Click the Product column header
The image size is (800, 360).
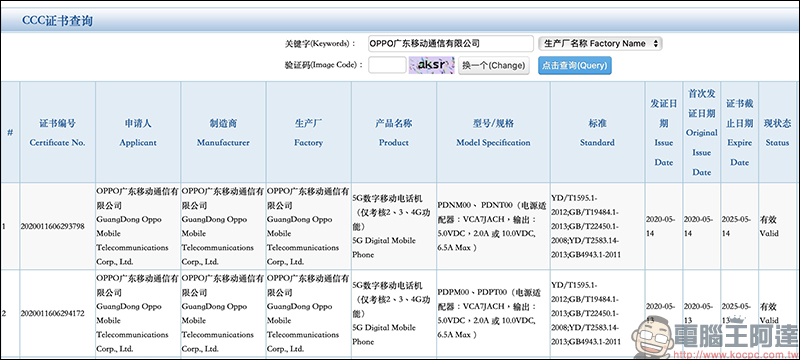[394, 133]
